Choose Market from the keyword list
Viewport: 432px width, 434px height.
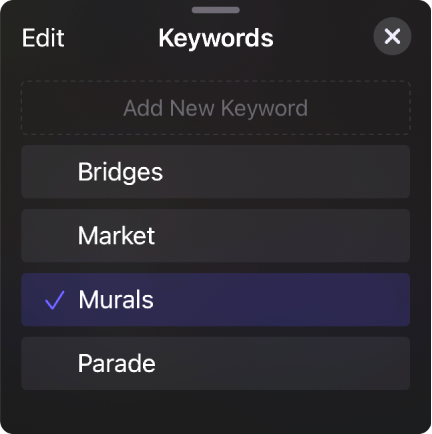[x=216, y=236]
